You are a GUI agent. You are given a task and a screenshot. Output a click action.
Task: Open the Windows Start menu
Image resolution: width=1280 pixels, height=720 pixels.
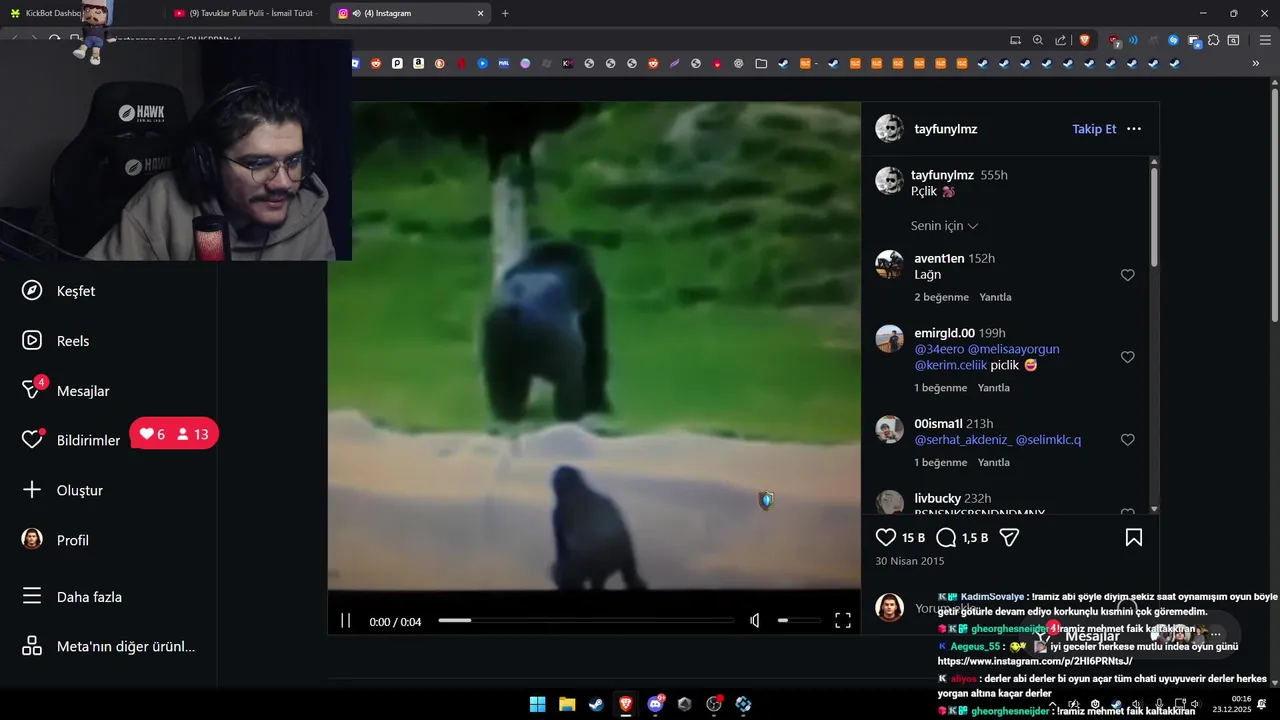(x=537, y=704)
